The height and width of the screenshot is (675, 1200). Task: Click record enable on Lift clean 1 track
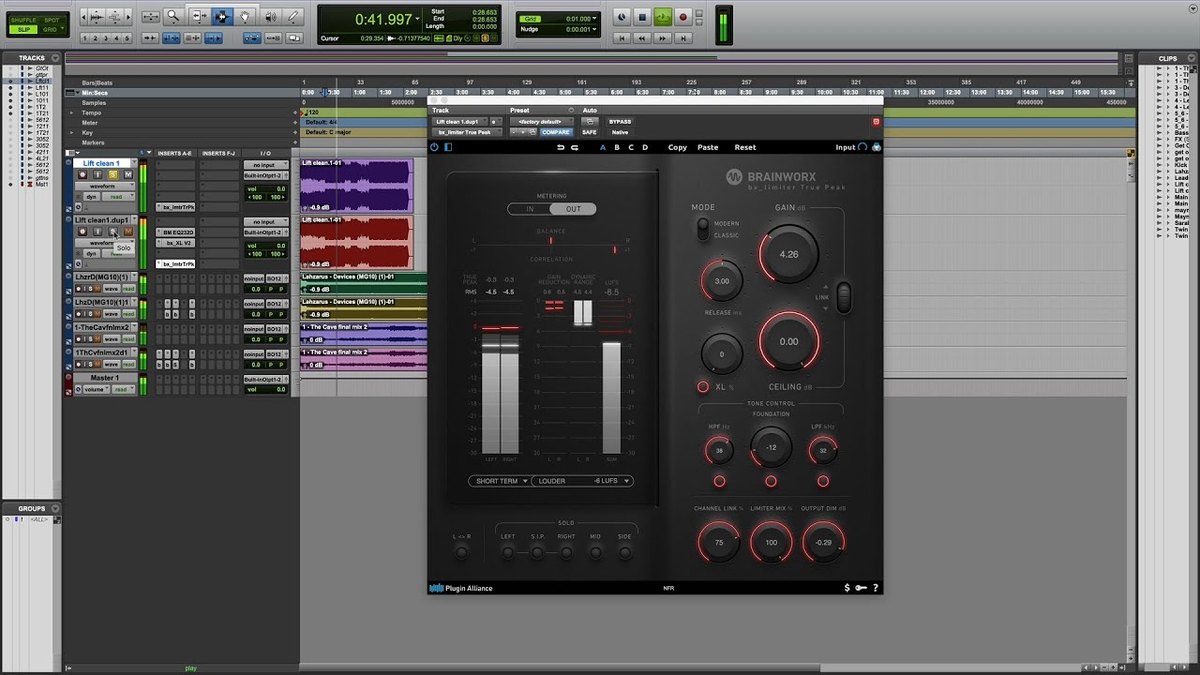[x=83, y=174]
